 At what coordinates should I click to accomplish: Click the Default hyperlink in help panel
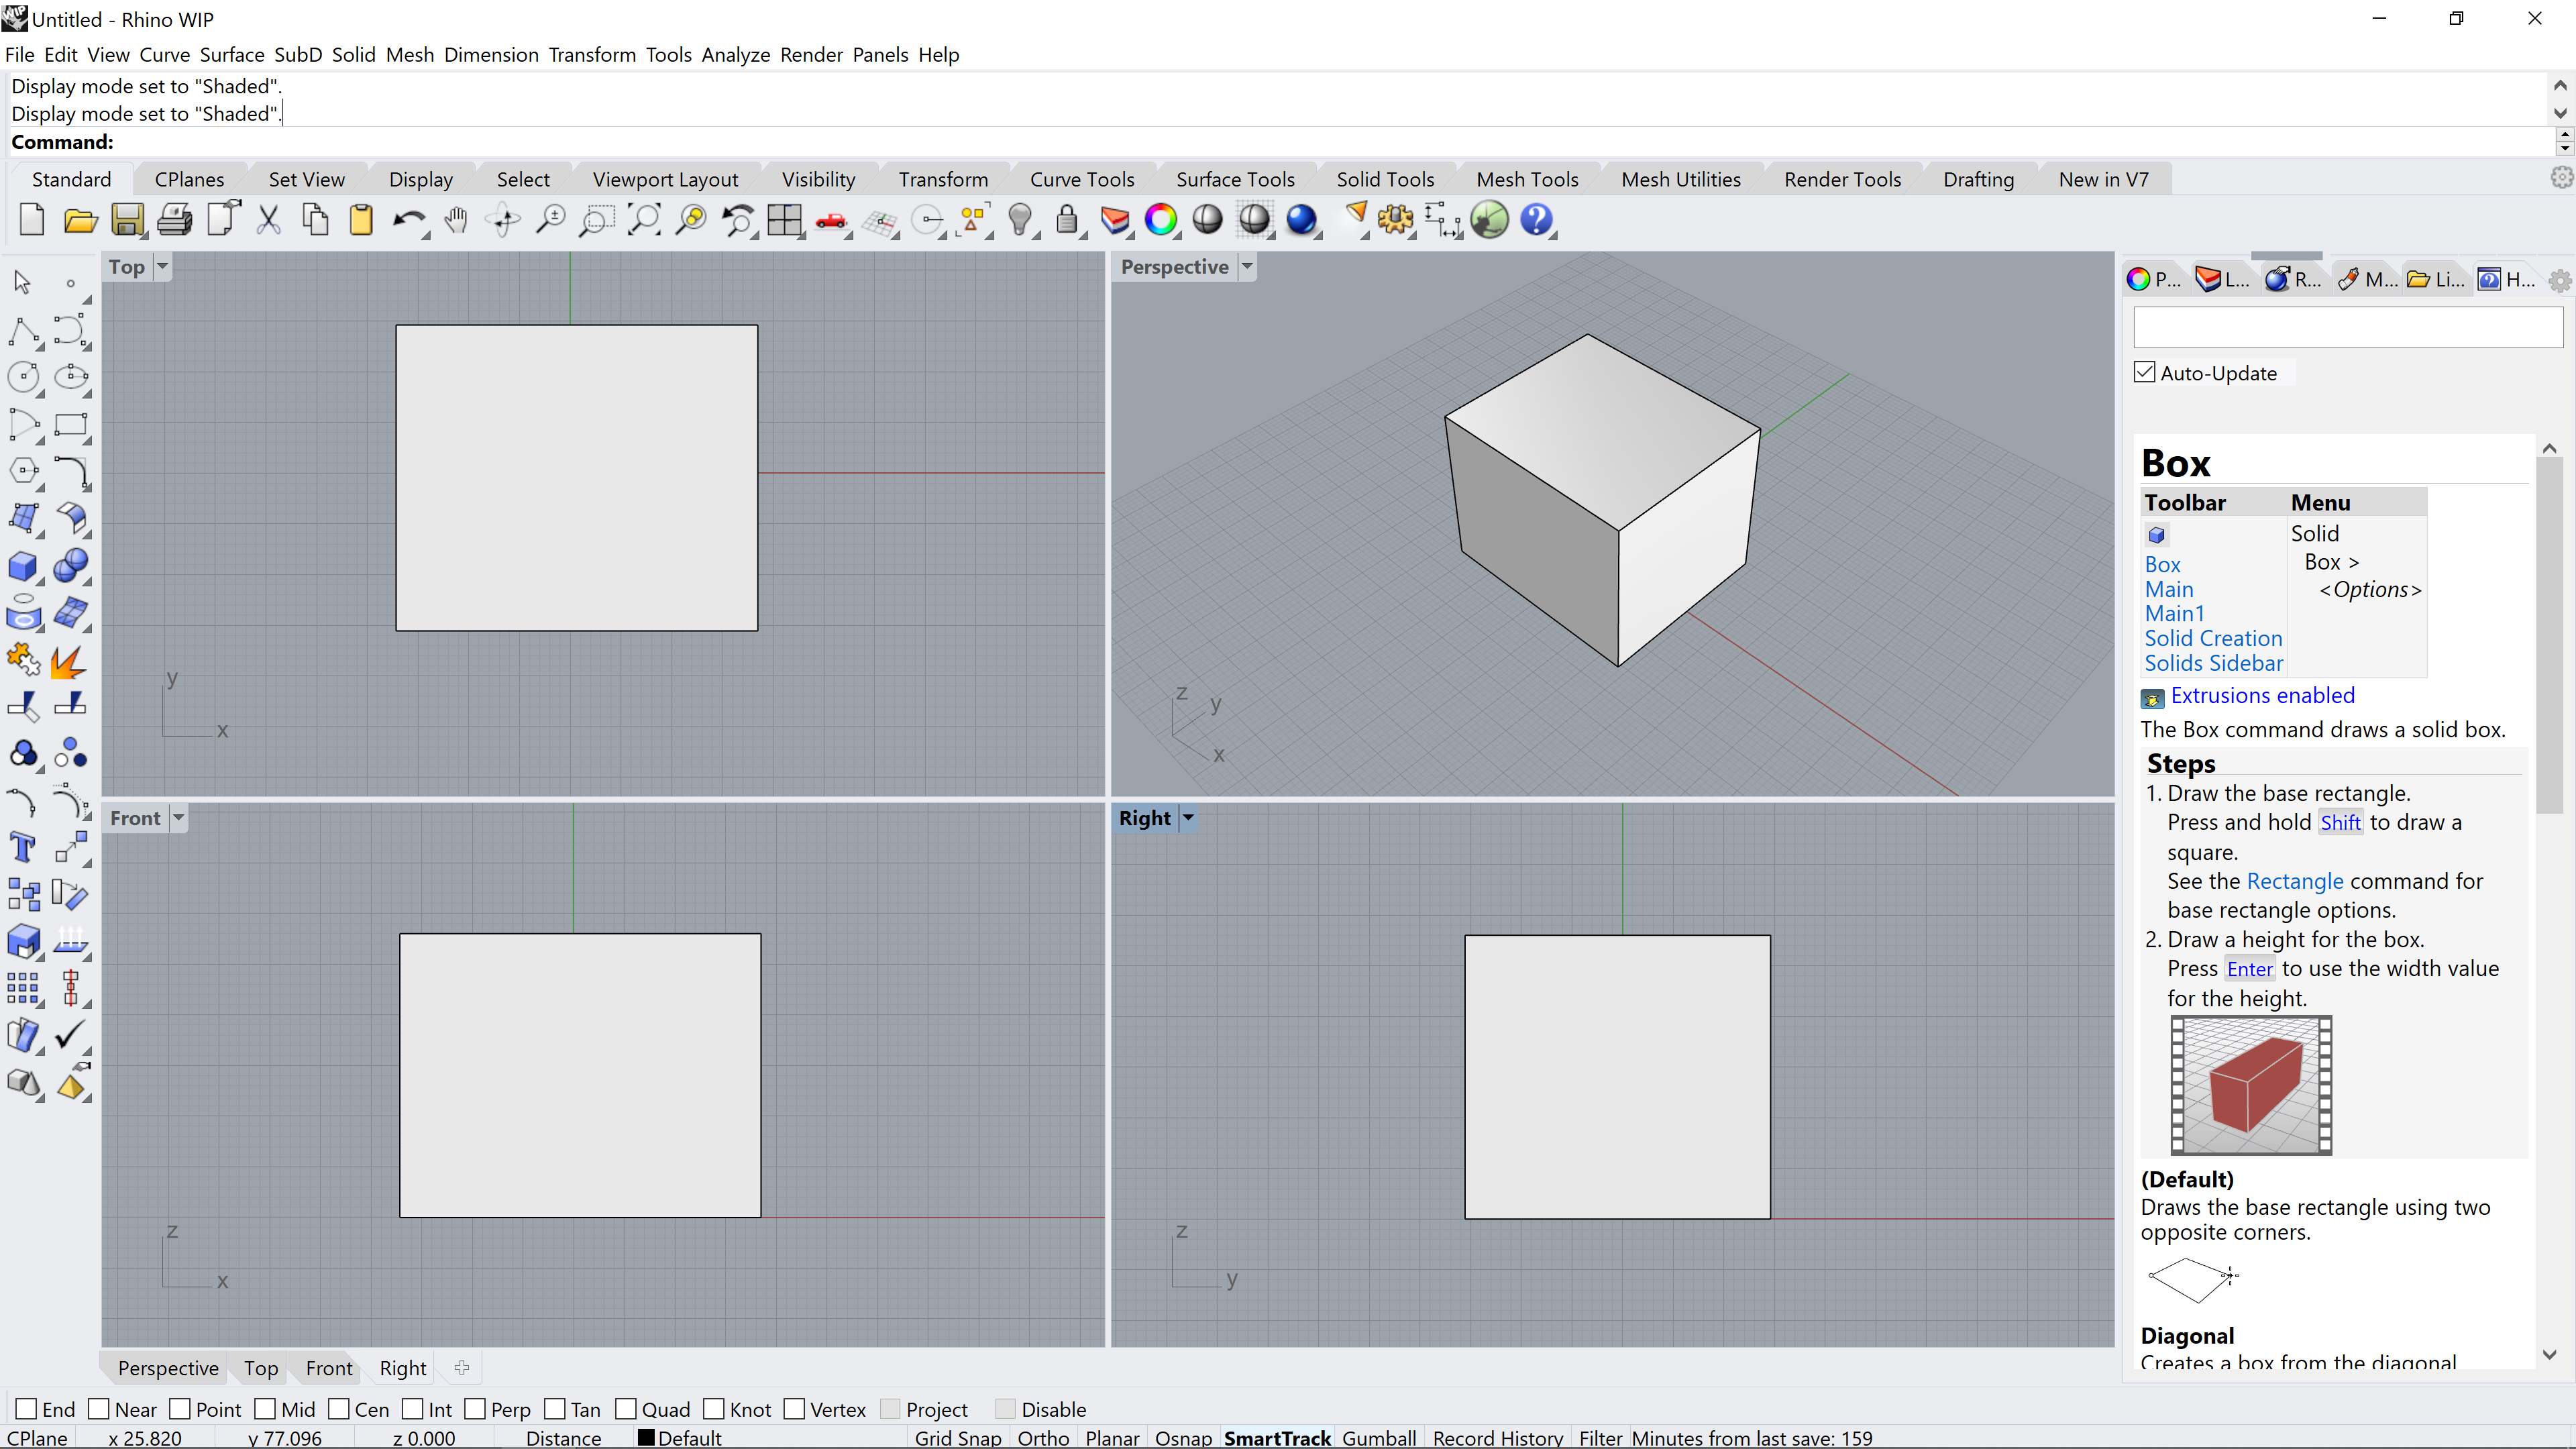(2188, 1178)
